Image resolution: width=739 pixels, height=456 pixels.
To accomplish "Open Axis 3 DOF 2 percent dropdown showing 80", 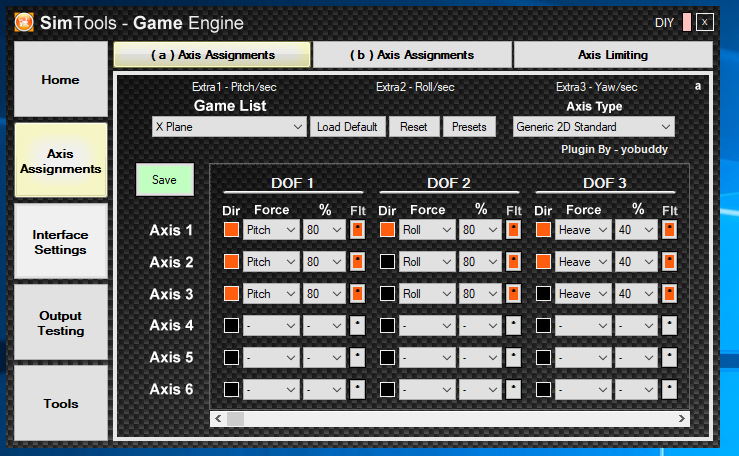I will pyautogui.click(x=480, y=294).
